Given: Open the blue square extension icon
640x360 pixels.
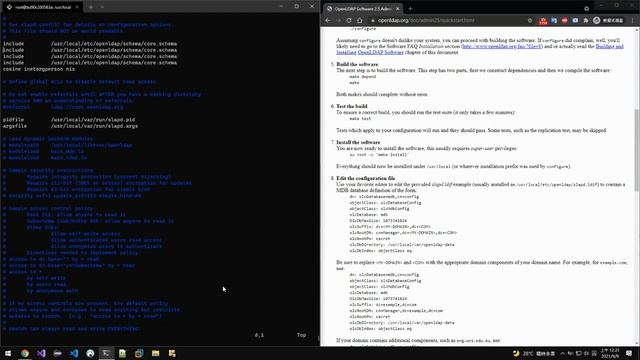Looking at the screenshot, I should pyautogui.click(x=575, y=20).
